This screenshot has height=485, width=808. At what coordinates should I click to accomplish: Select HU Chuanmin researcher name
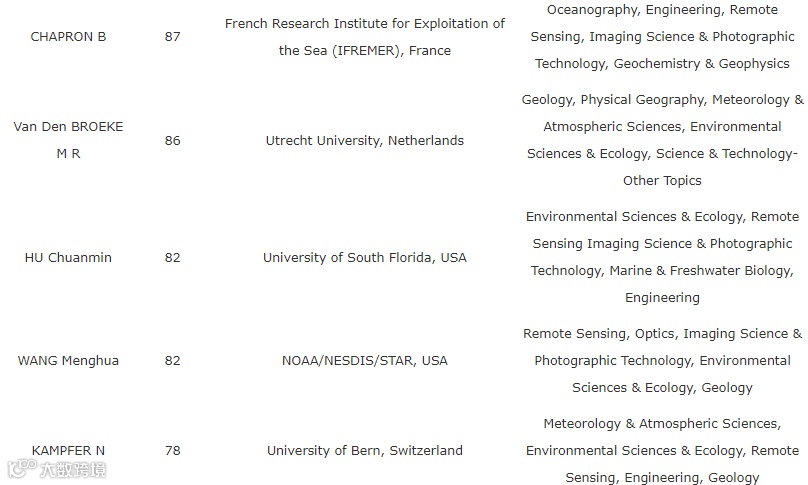pyautogui.click(x=68, y=257)
